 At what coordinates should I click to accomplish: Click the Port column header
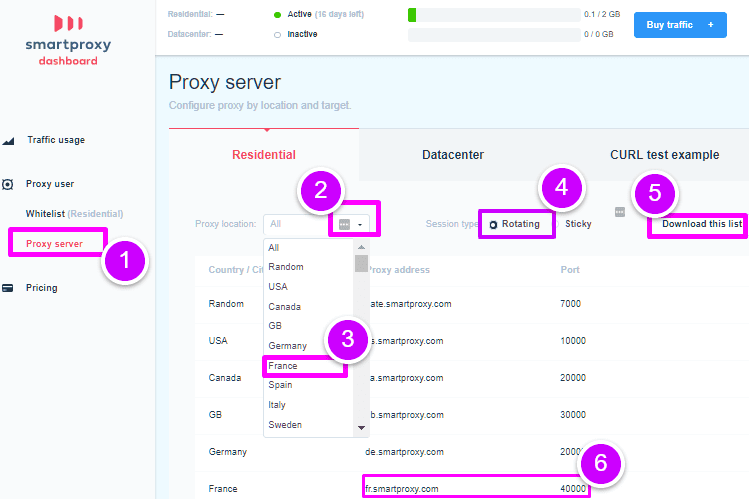(570, 270)
